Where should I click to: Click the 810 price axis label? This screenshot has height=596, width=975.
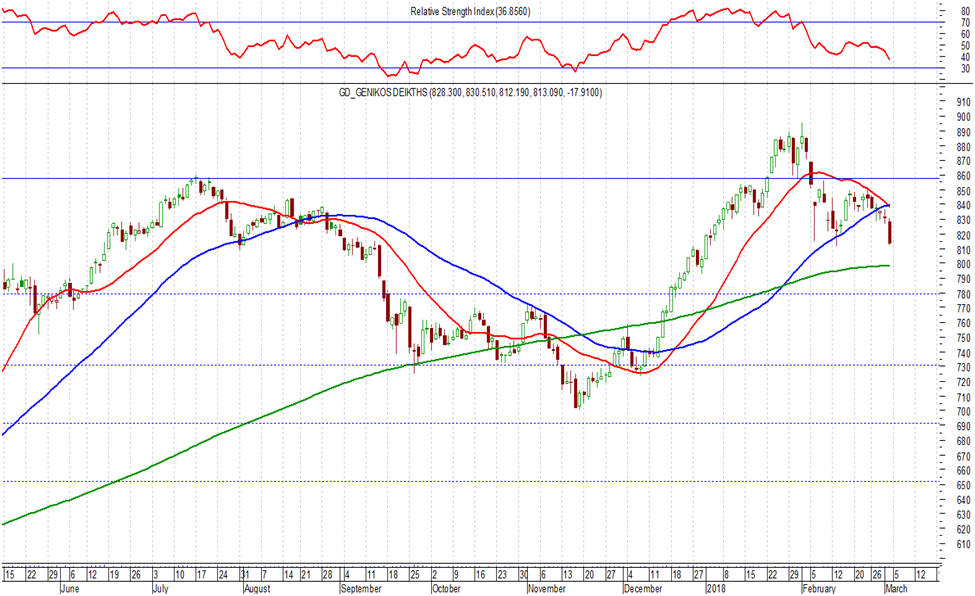click(x=963, y=249)
